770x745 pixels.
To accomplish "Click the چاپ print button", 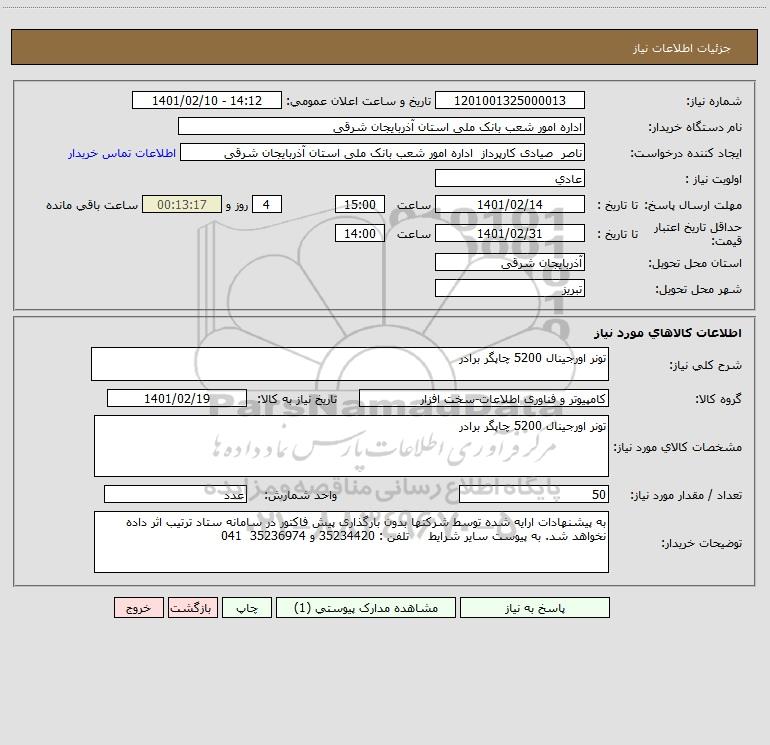I will point(247,607).
